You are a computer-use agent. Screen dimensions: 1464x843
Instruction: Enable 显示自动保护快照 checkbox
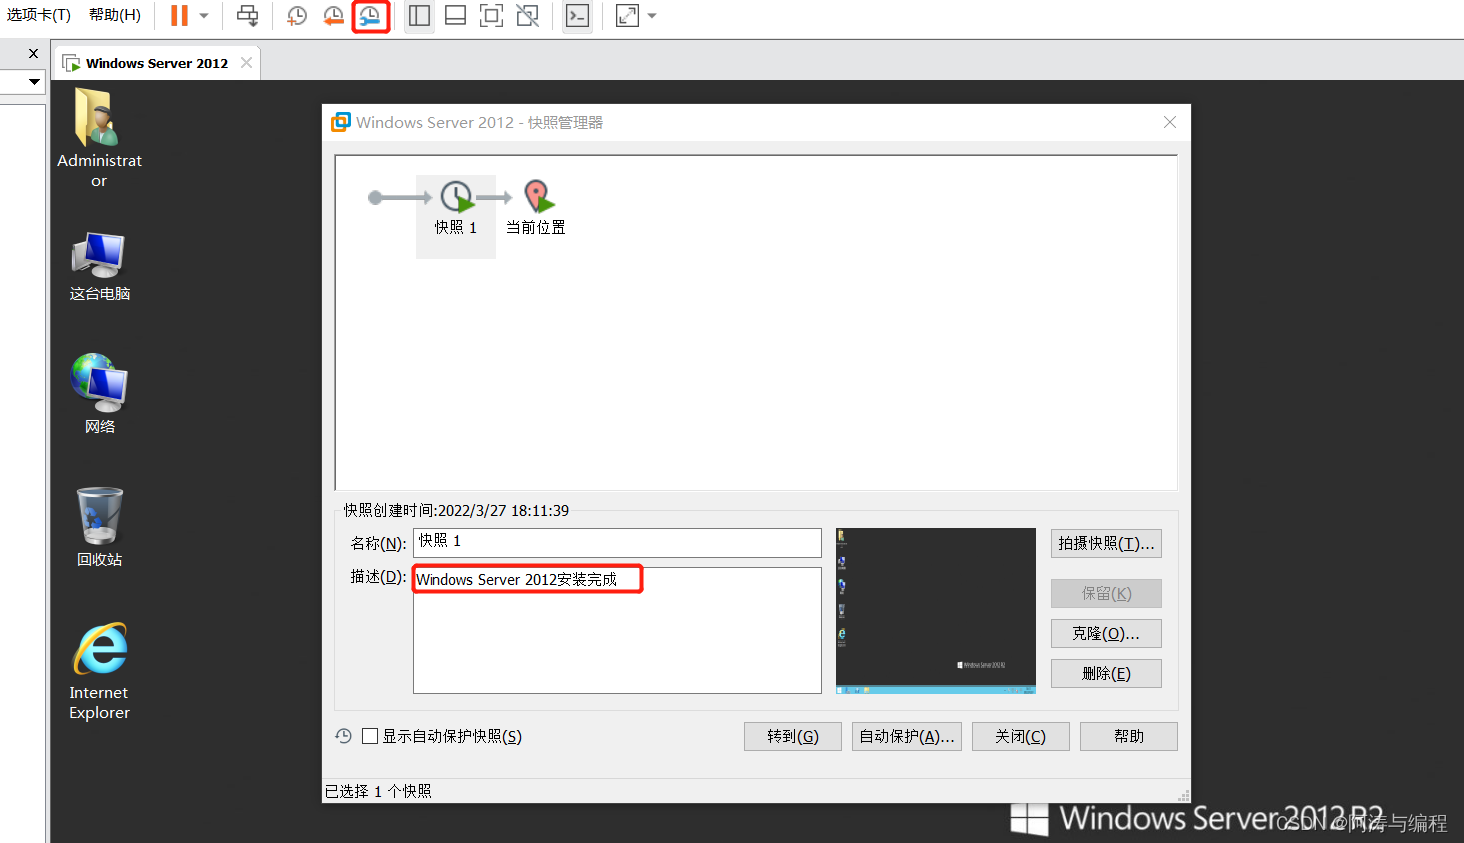[371, 735]
